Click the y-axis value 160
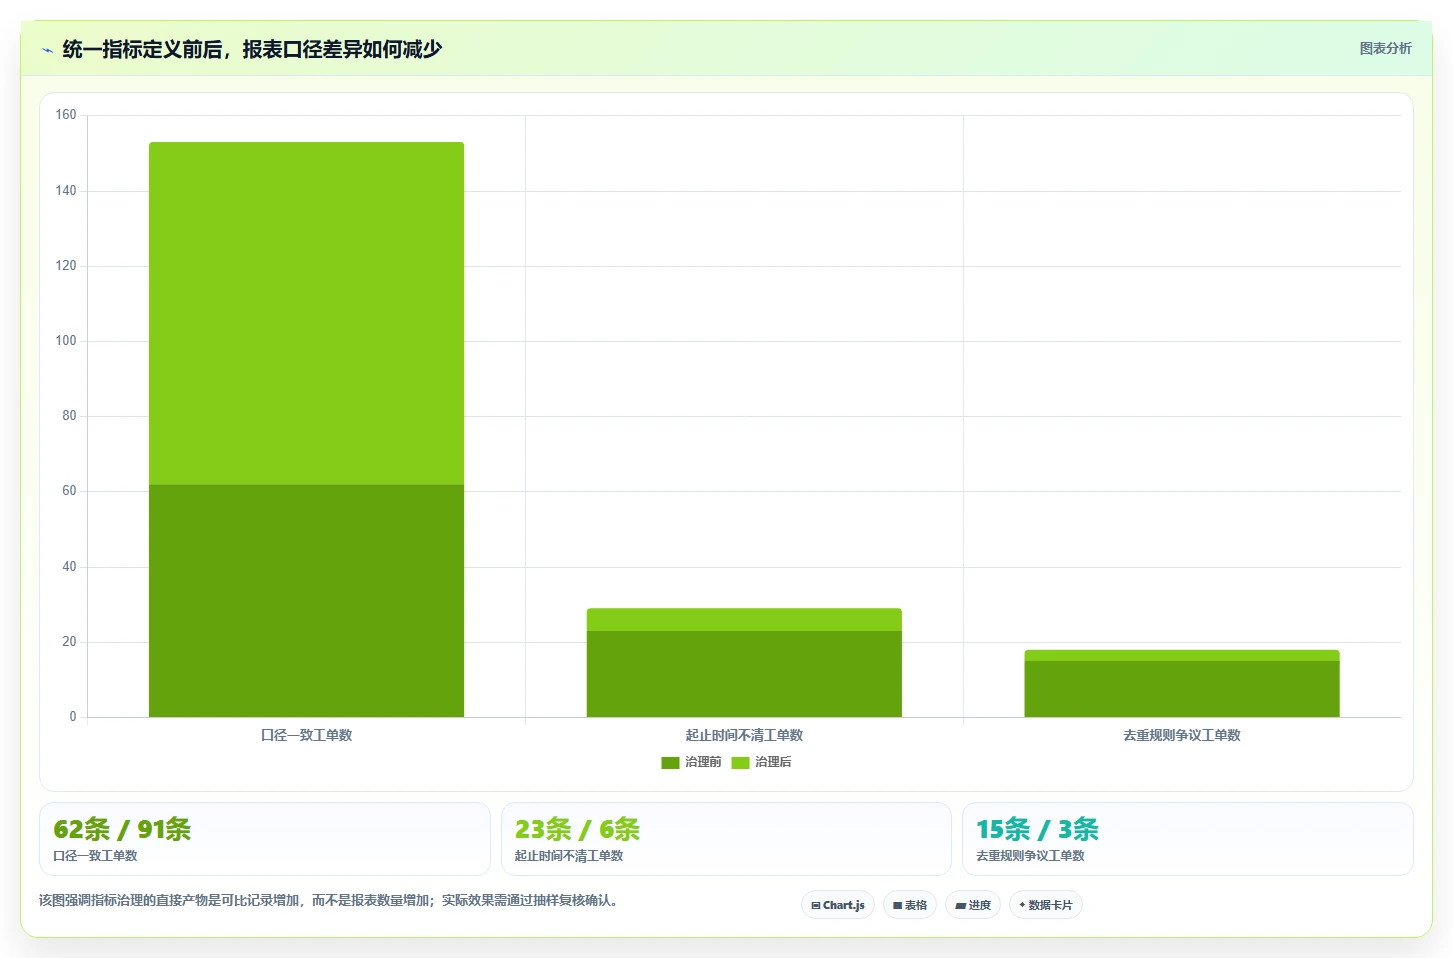 [66, 115]
